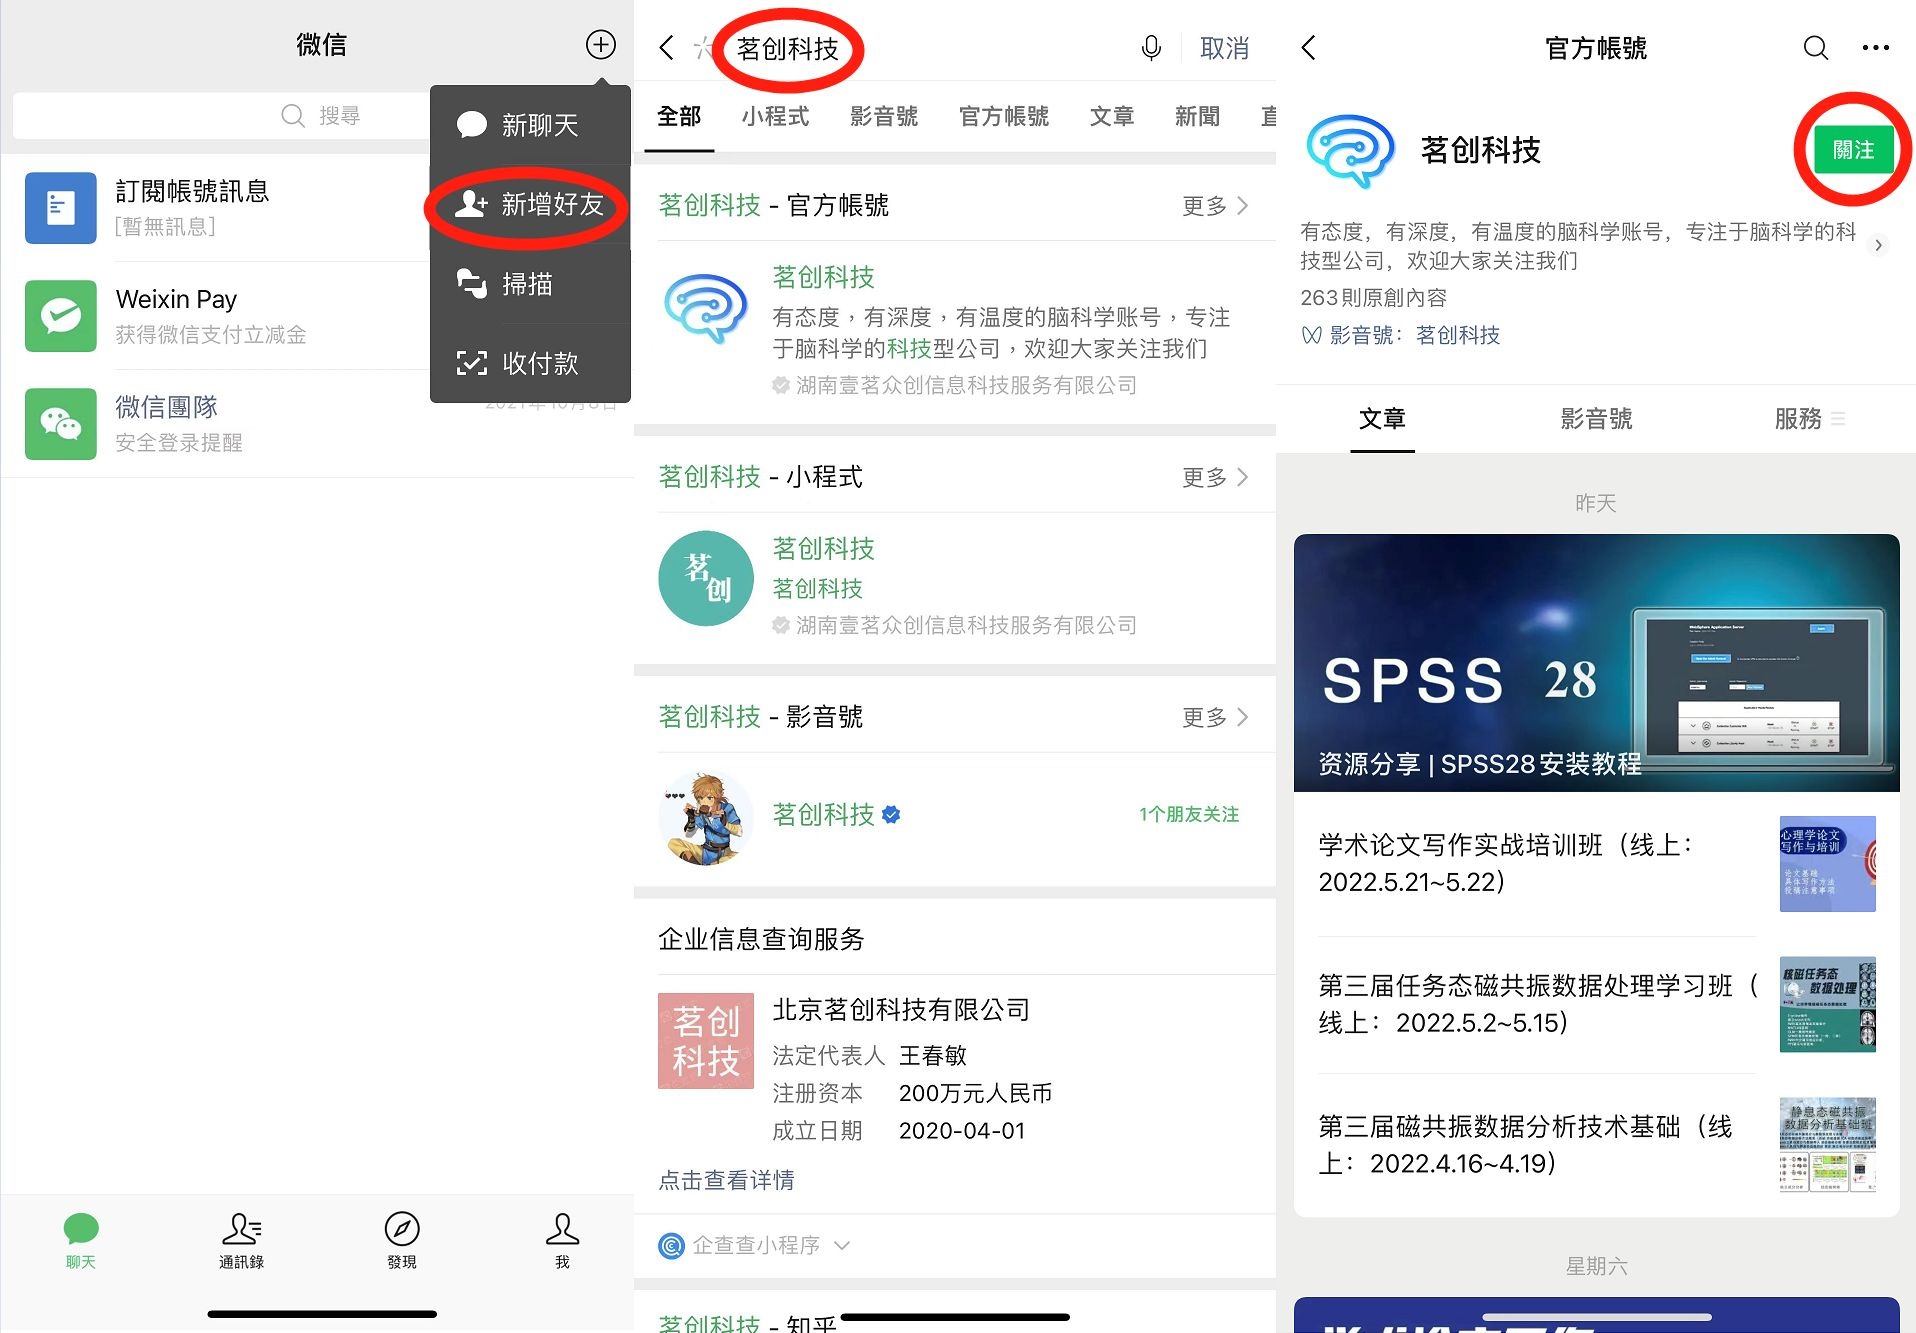Click 取消 to cancel the search
Screen dimensions: 1916x1333
click(x=1224, y=48)
